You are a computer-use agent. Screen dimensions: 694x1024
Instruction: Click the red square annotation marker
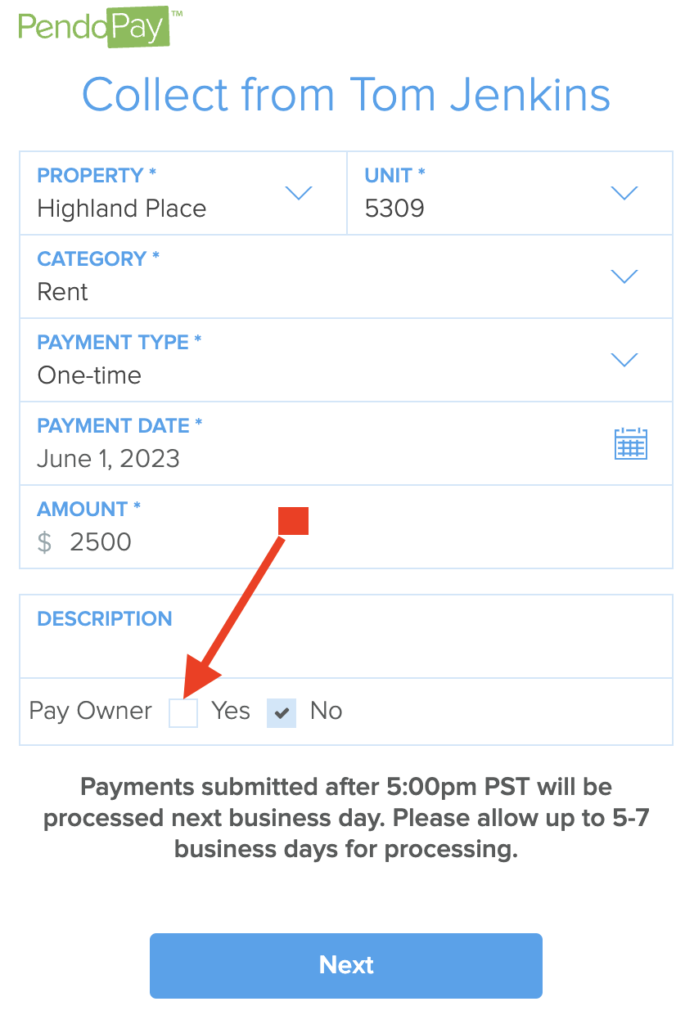pyautogui.click(x=293, y=521)
